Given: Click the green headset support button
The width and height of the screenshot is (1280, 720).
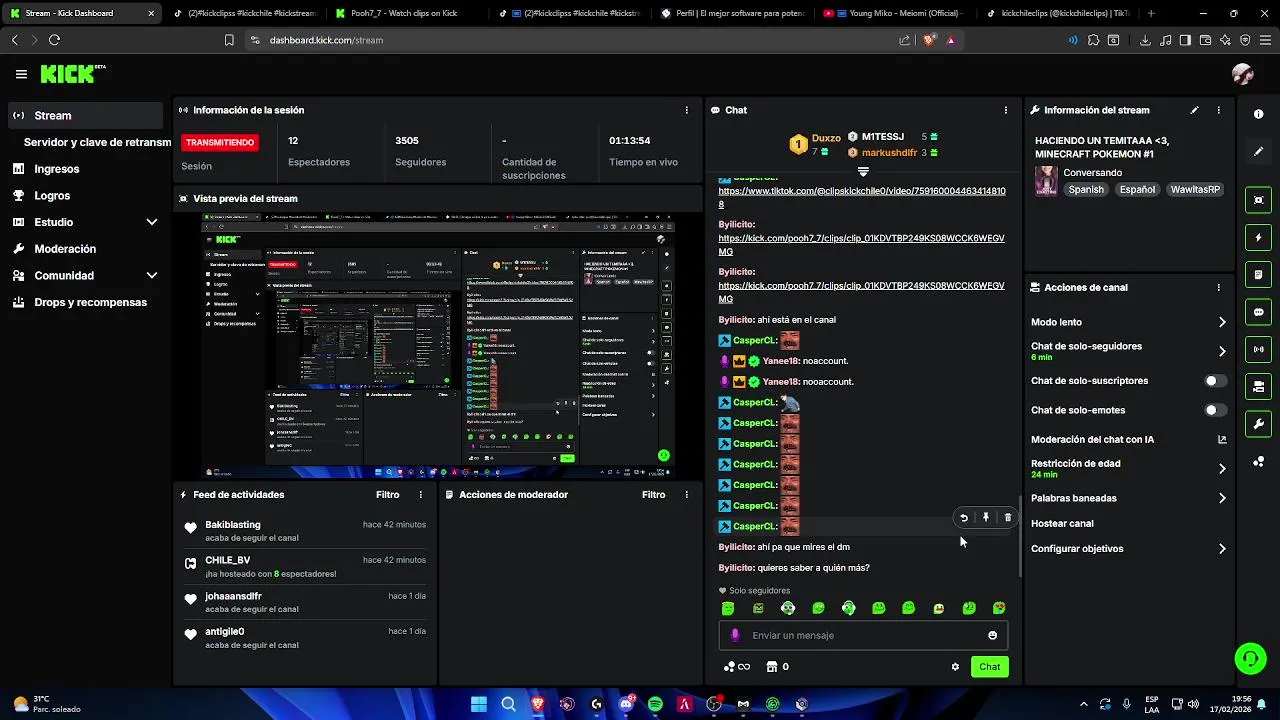Looking at the screenshot, I should [1250, 658].
